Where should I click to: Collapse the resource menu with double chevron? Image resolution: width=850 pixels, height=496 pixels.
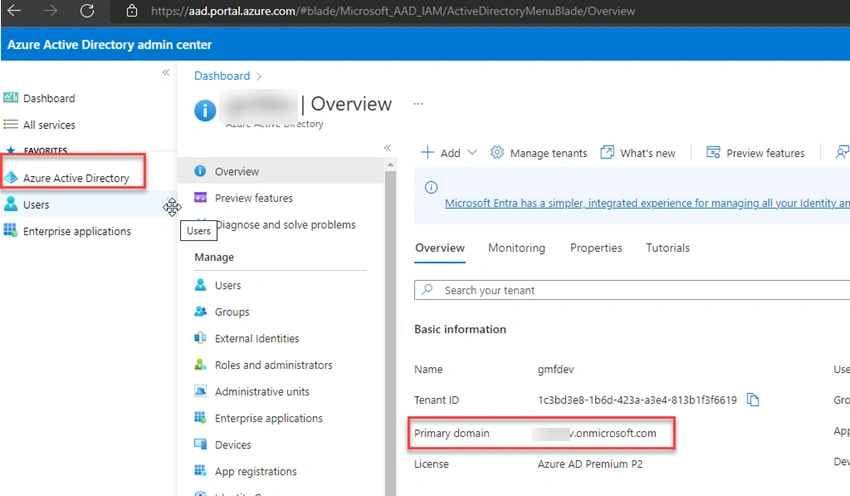pyautogui.click(x=388, y=147)
